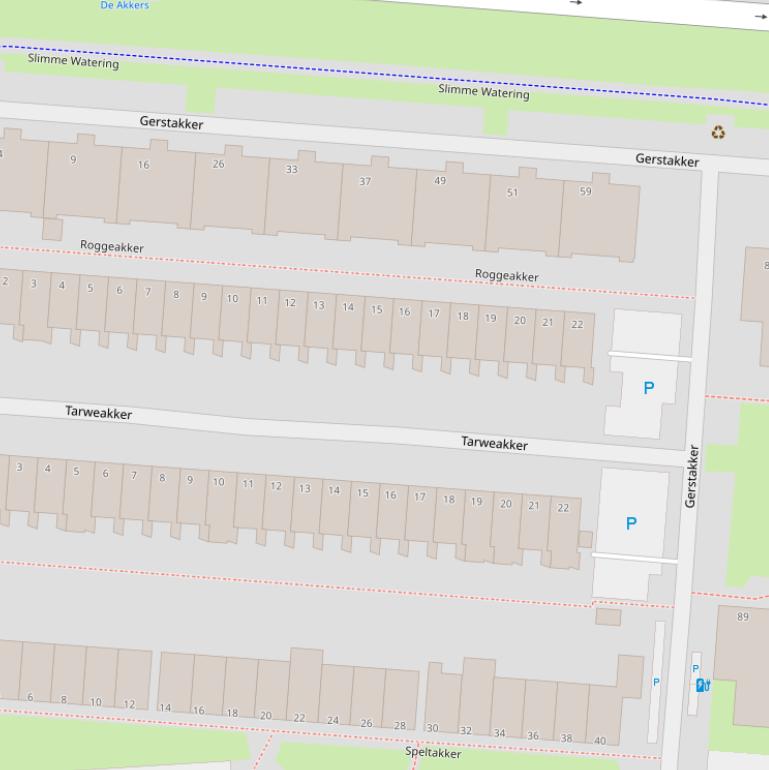Open the parking lot between Roggeakker and Tarweakker
Viewport: 769px width, 770px height.
click(x=648, y=388)
